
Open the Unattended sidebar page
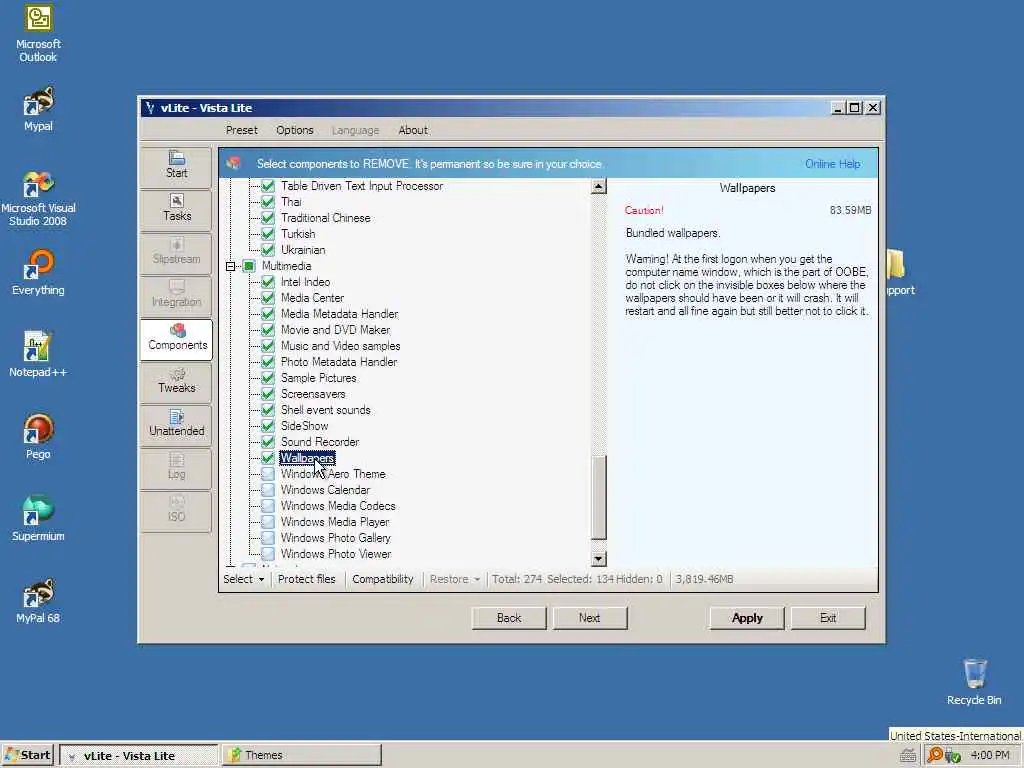click(176, 424)
